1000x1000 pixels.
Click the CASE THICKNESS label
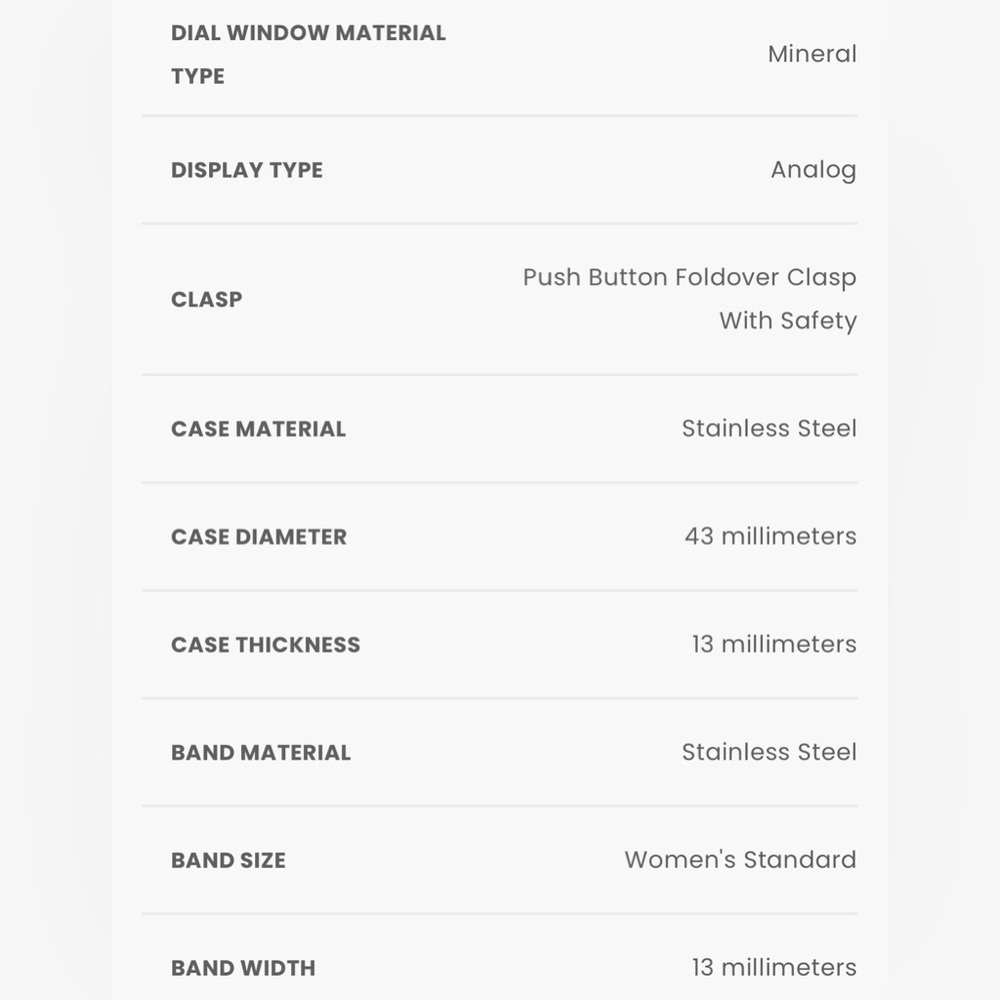(x=265, y=645)
